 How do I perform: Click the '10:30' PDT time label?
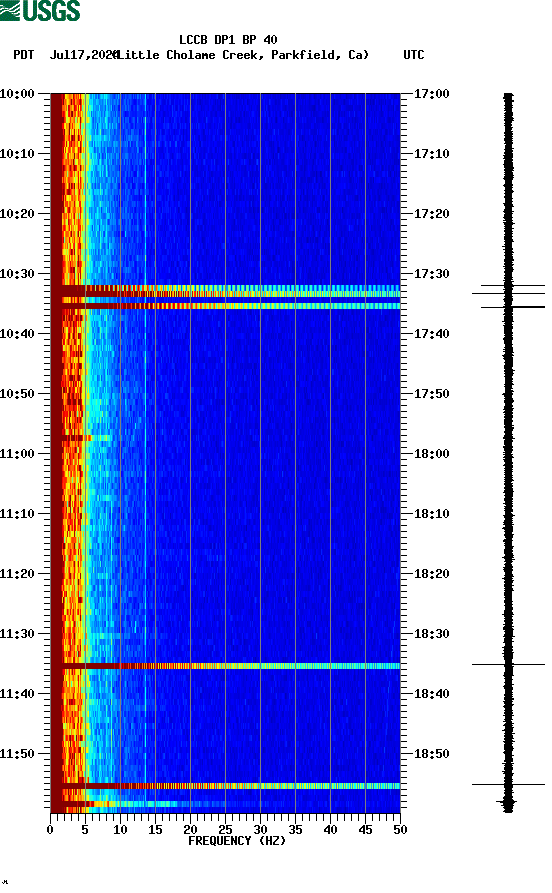[17, 273]
